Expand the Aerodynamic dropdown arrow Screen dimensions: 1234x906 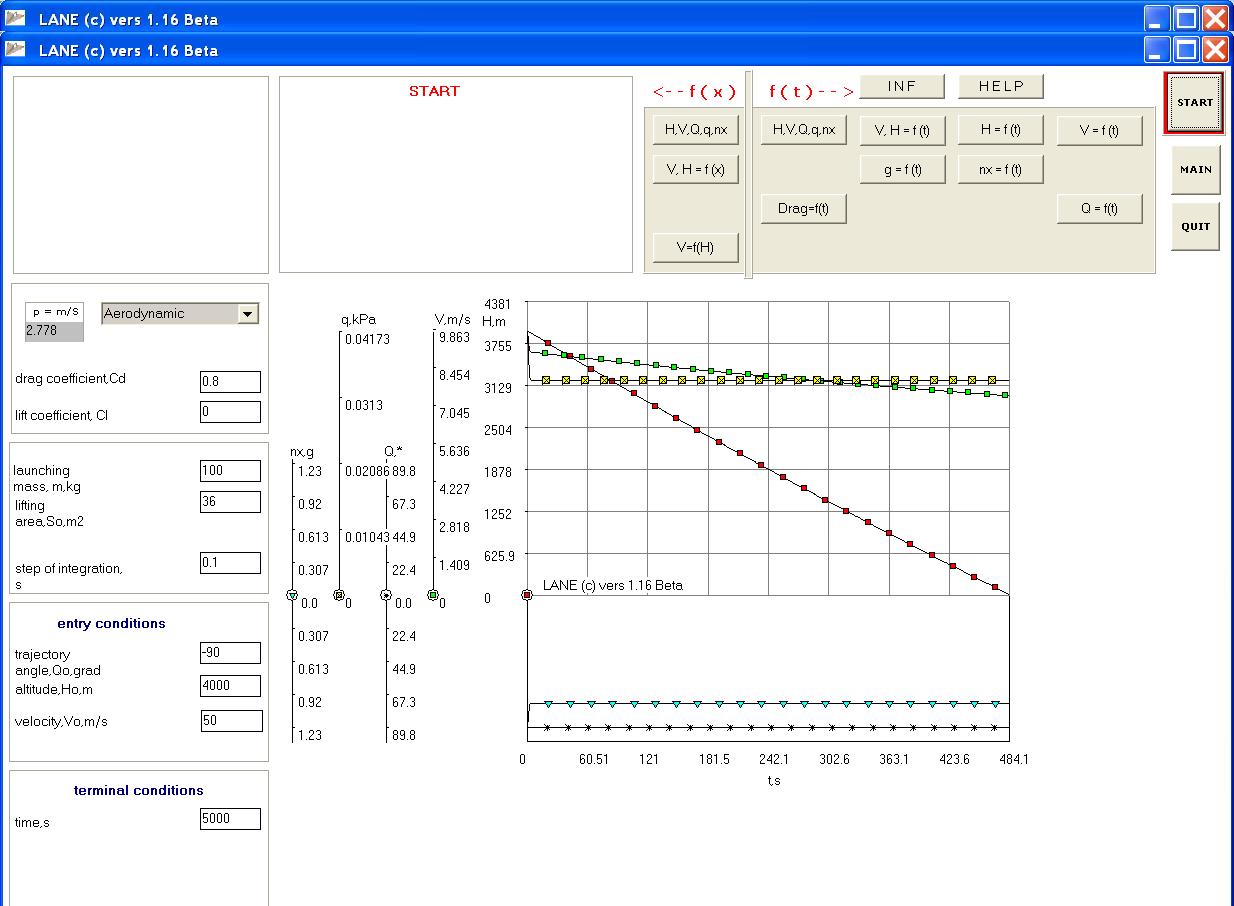pyautogui.click(x=248, y=314)
